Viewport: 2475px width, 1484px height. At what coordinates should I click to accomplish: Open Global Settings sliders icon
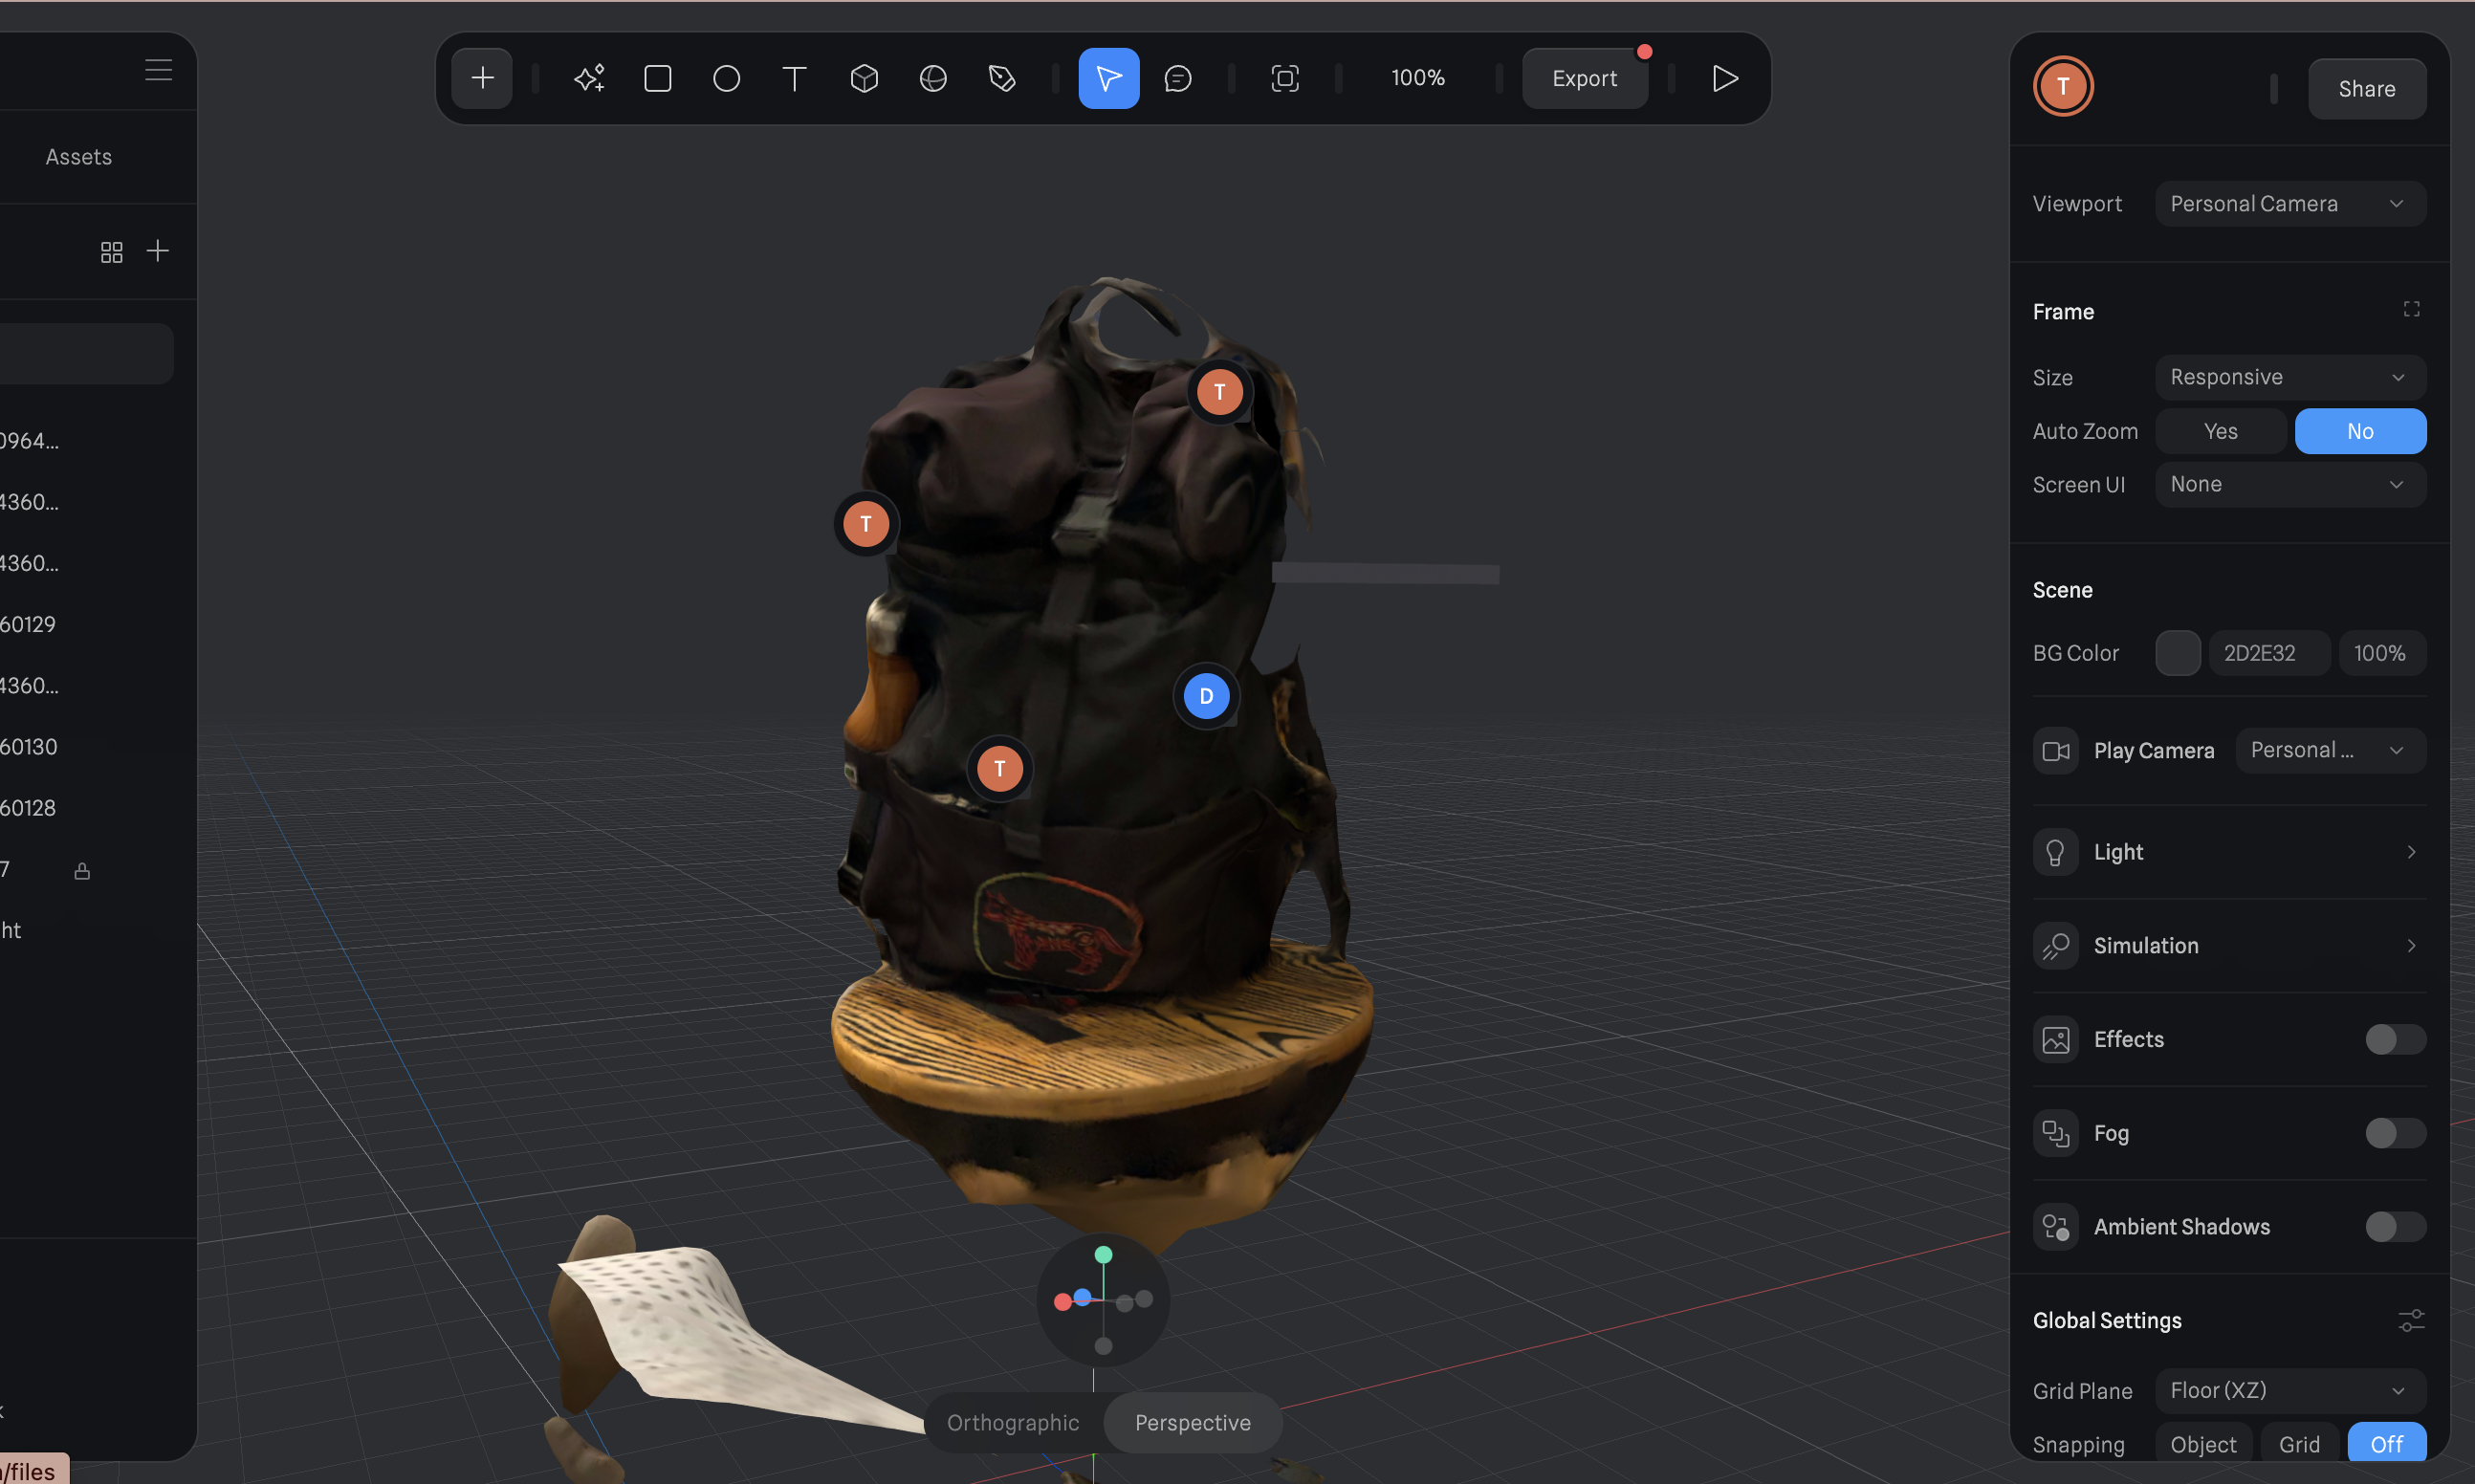click(2411, 1320)
